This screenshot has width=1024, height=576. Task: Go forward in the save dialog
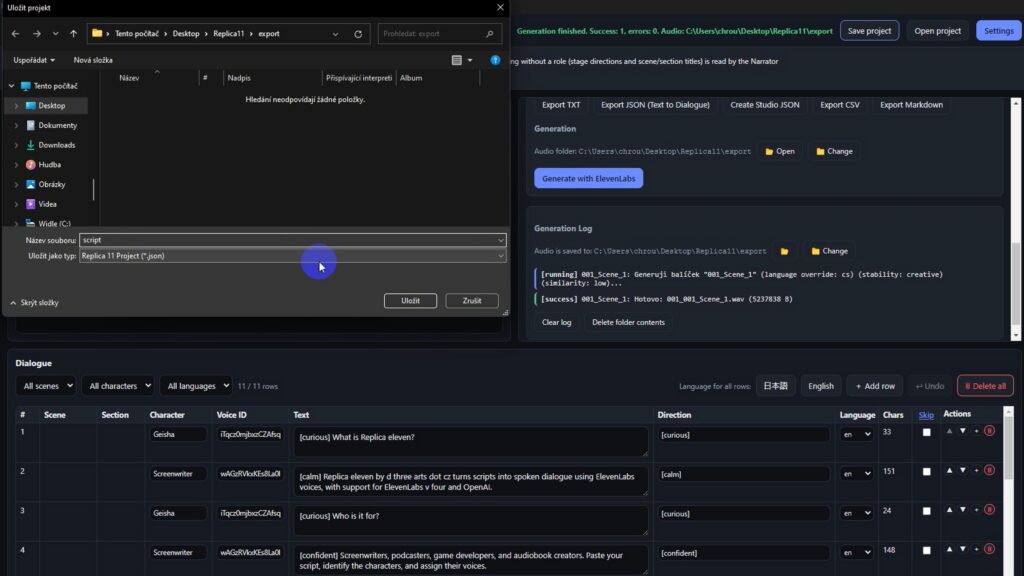tap(37, 33)
